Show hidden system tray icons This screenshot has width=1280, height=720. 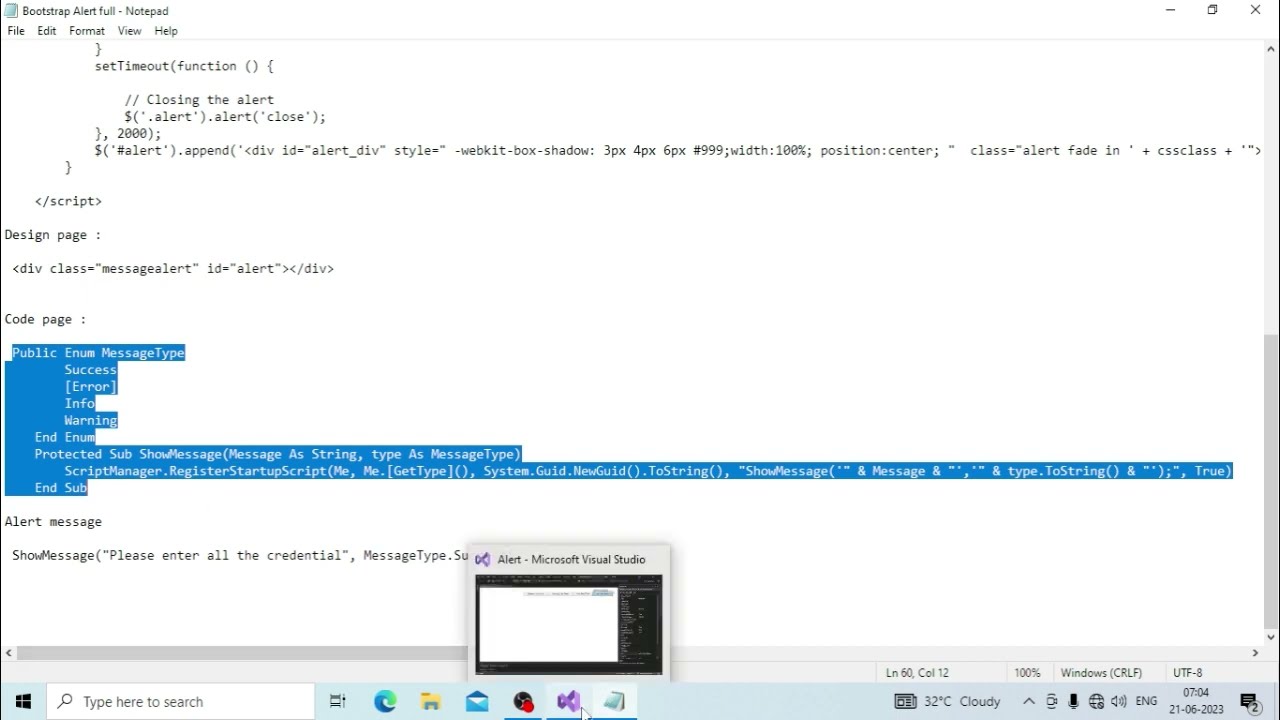[x=1028, y=701]
